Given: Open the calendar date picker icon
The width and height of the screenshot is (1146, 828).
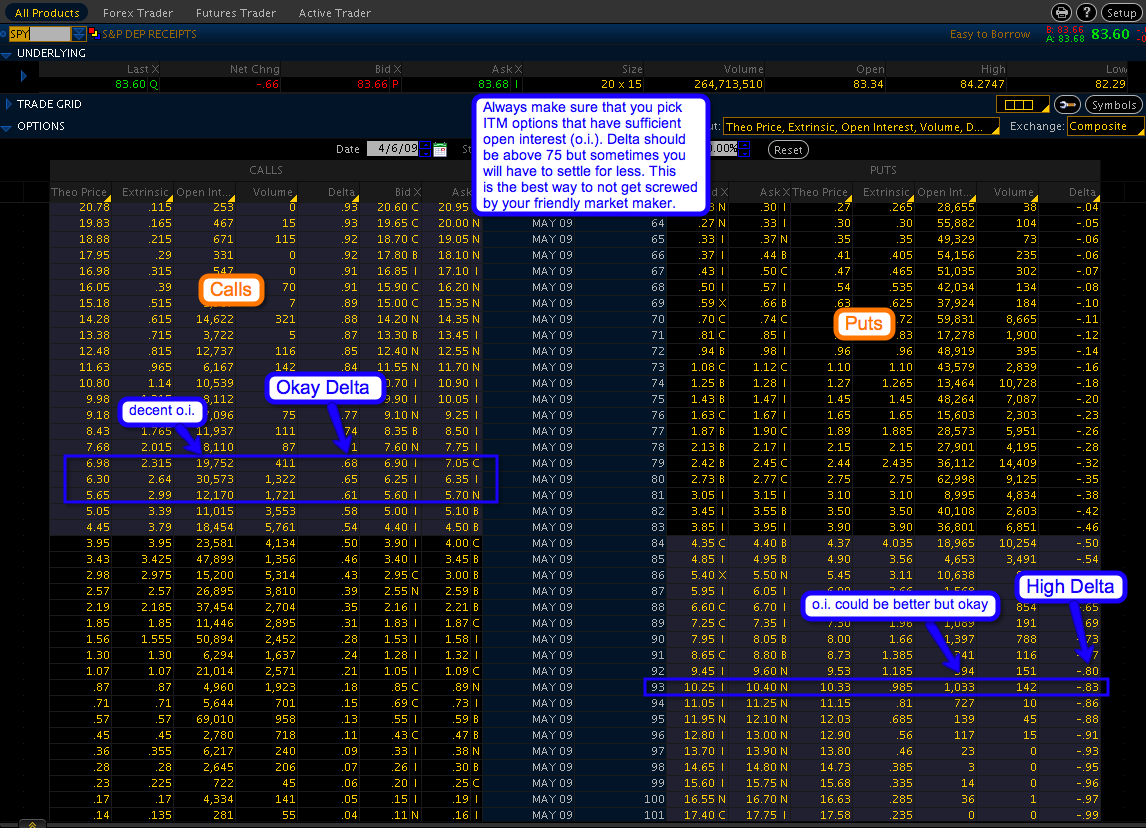Looking at the screenshot, I should [440, 149].
